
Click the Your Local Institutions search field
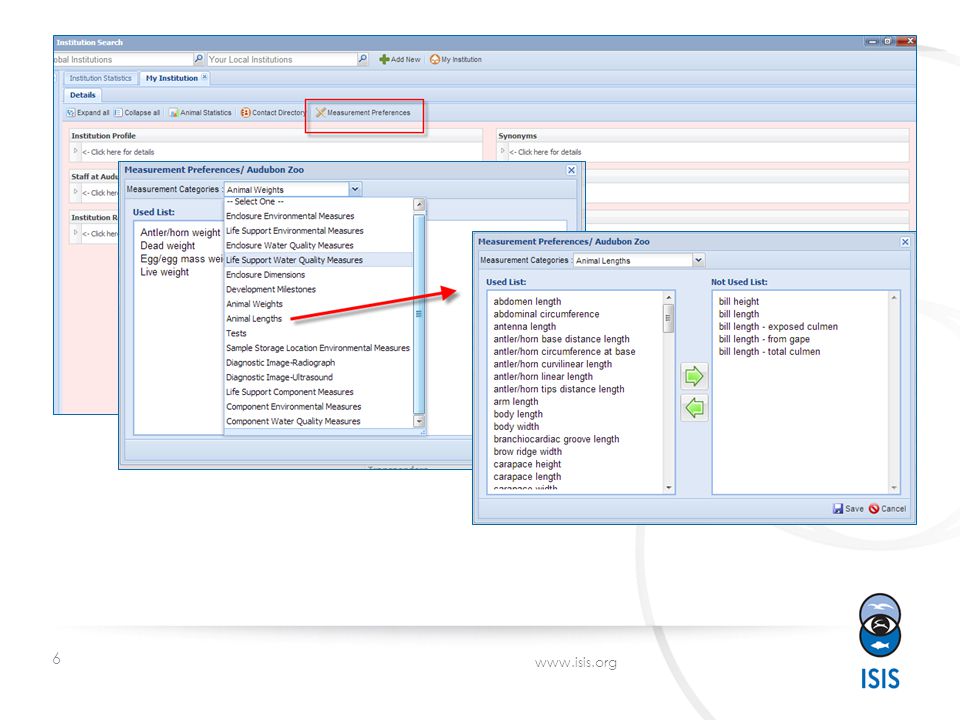[283, 59]
